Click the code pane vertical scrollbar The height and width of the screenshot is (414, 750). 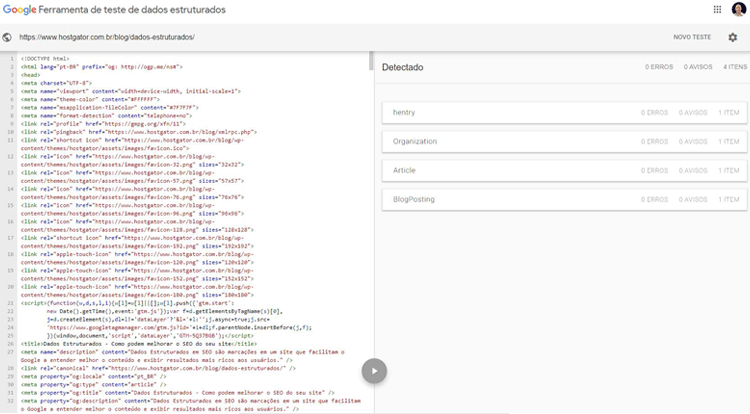(371, 61)
